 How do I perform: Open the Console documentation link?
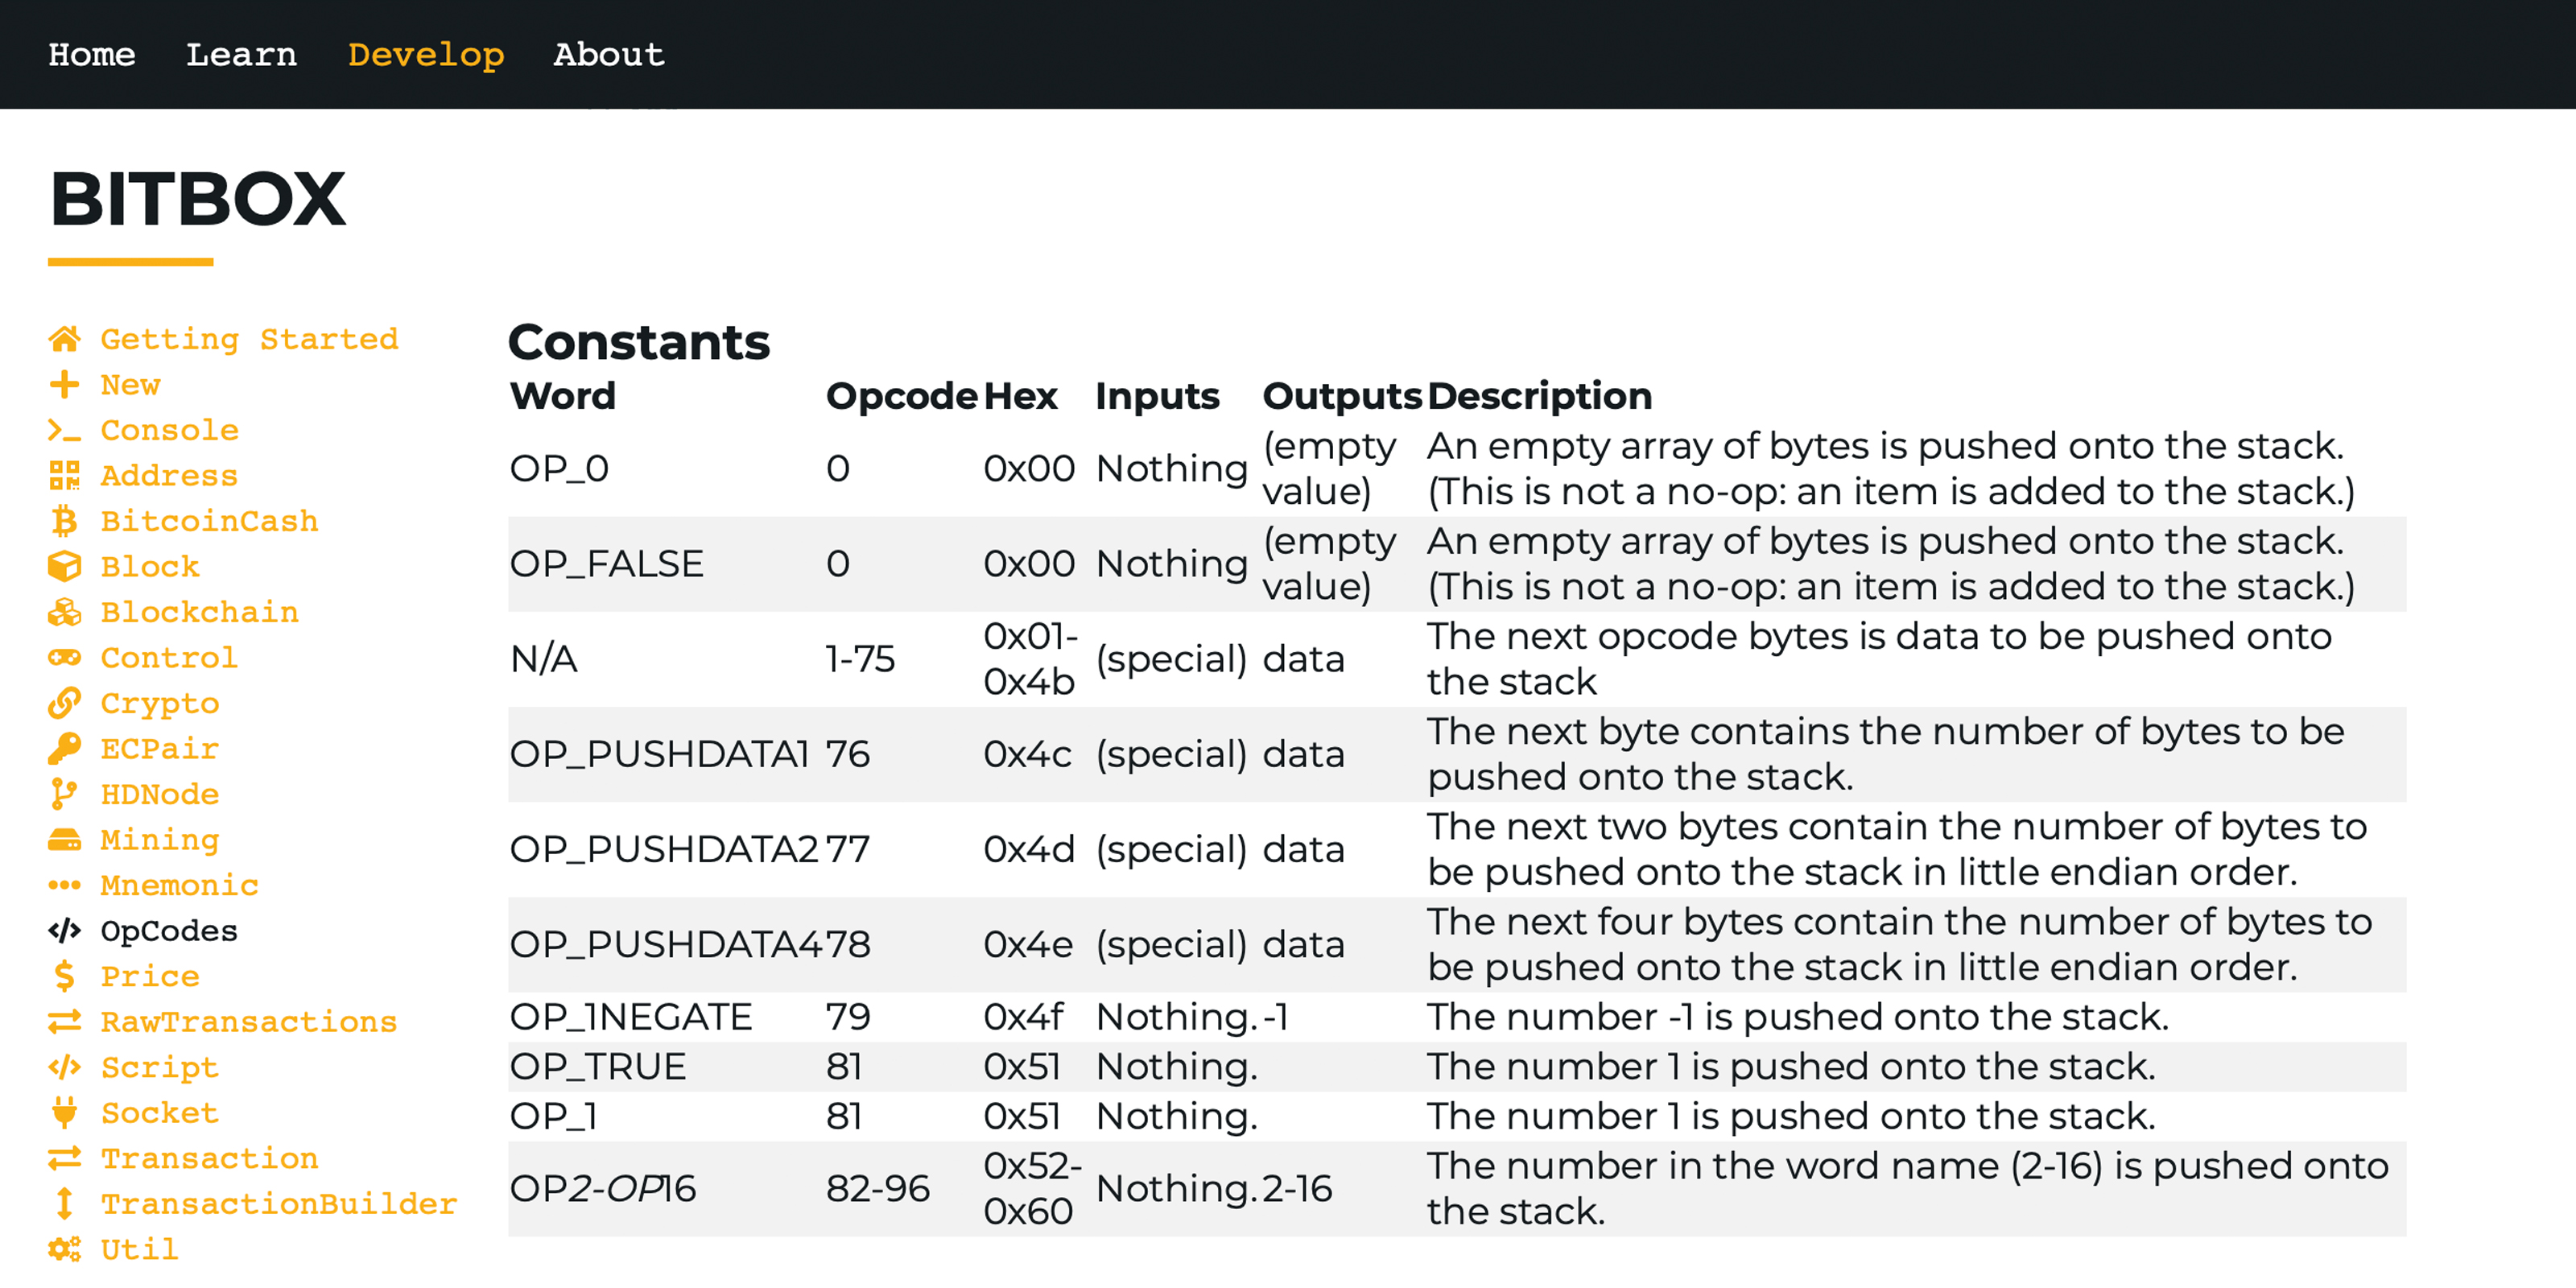pos(170,430)
